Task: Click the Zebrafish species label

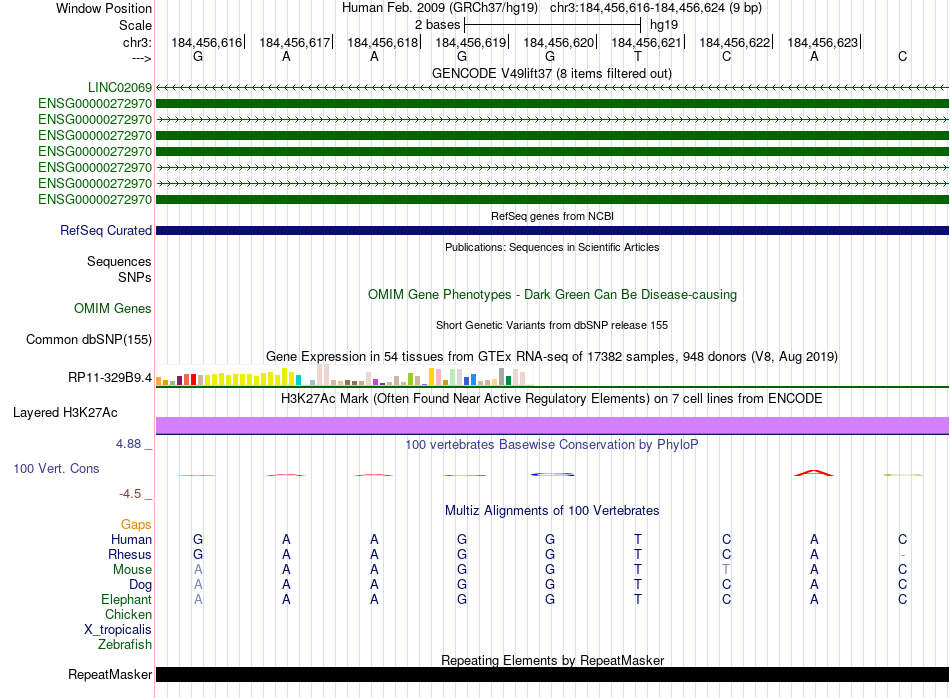Action: click(x=125, y=645)
